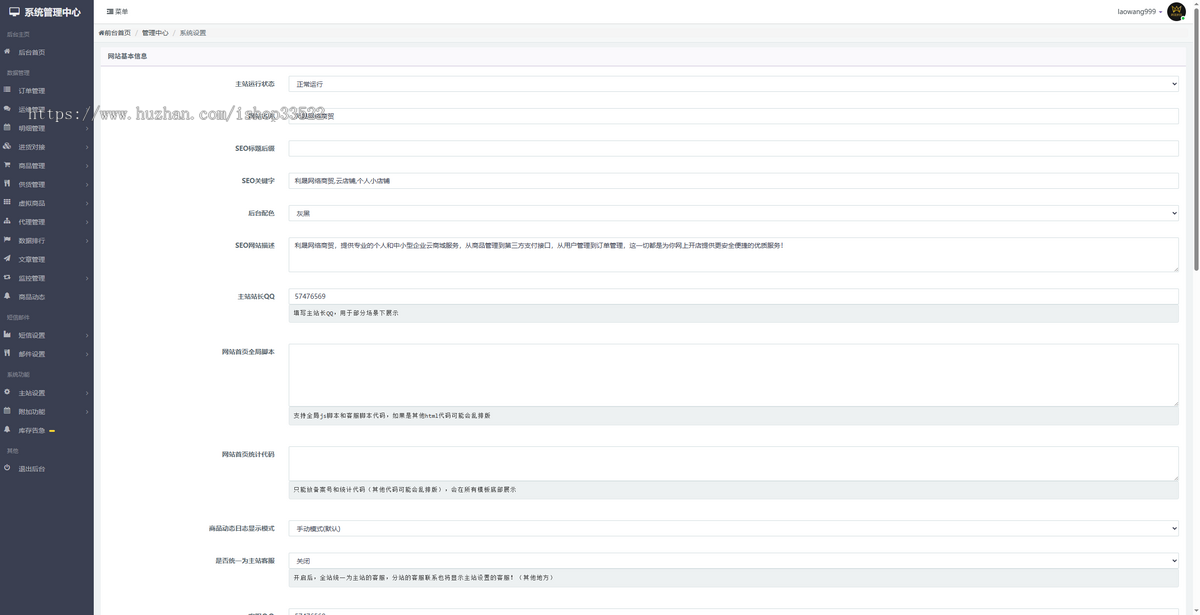The height and width of the screenshot is (615, 1200).
Task: Focus the 网站首页全局脚本 textarea
Action: (733, 375)
